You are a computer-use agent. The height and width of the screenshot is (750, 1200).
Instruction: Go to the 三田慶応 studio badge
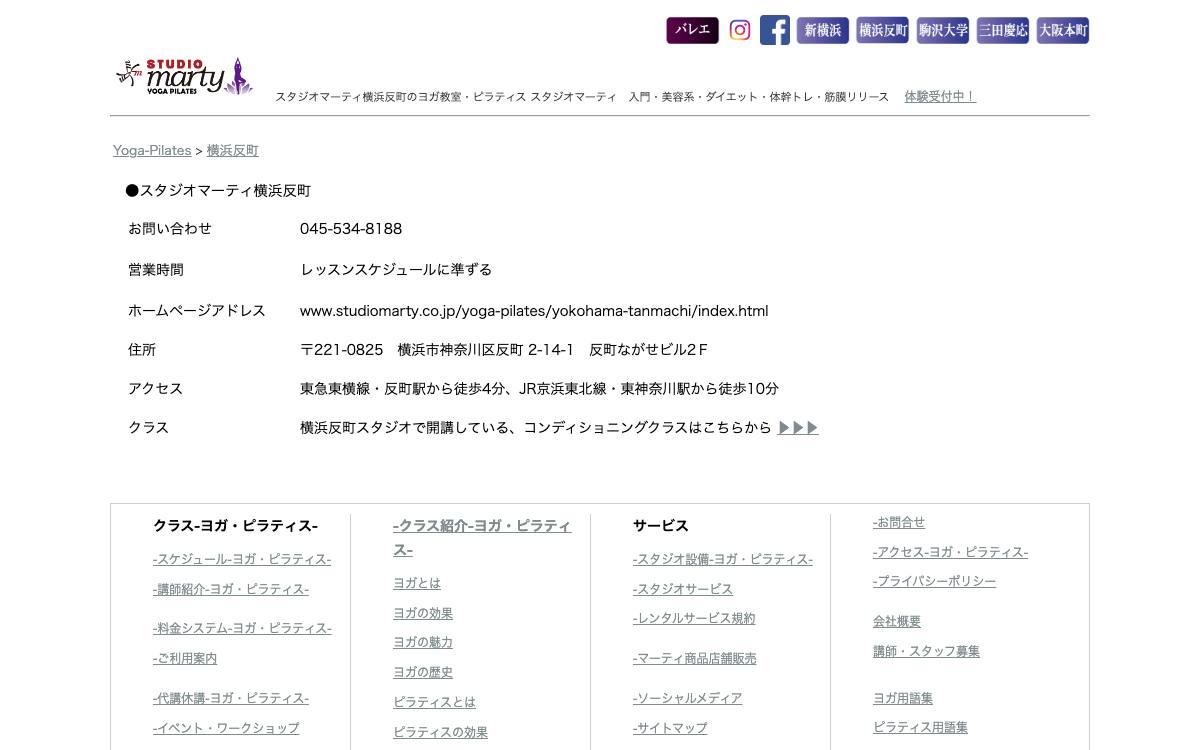pyautogui.click(x=1003, y=30)
